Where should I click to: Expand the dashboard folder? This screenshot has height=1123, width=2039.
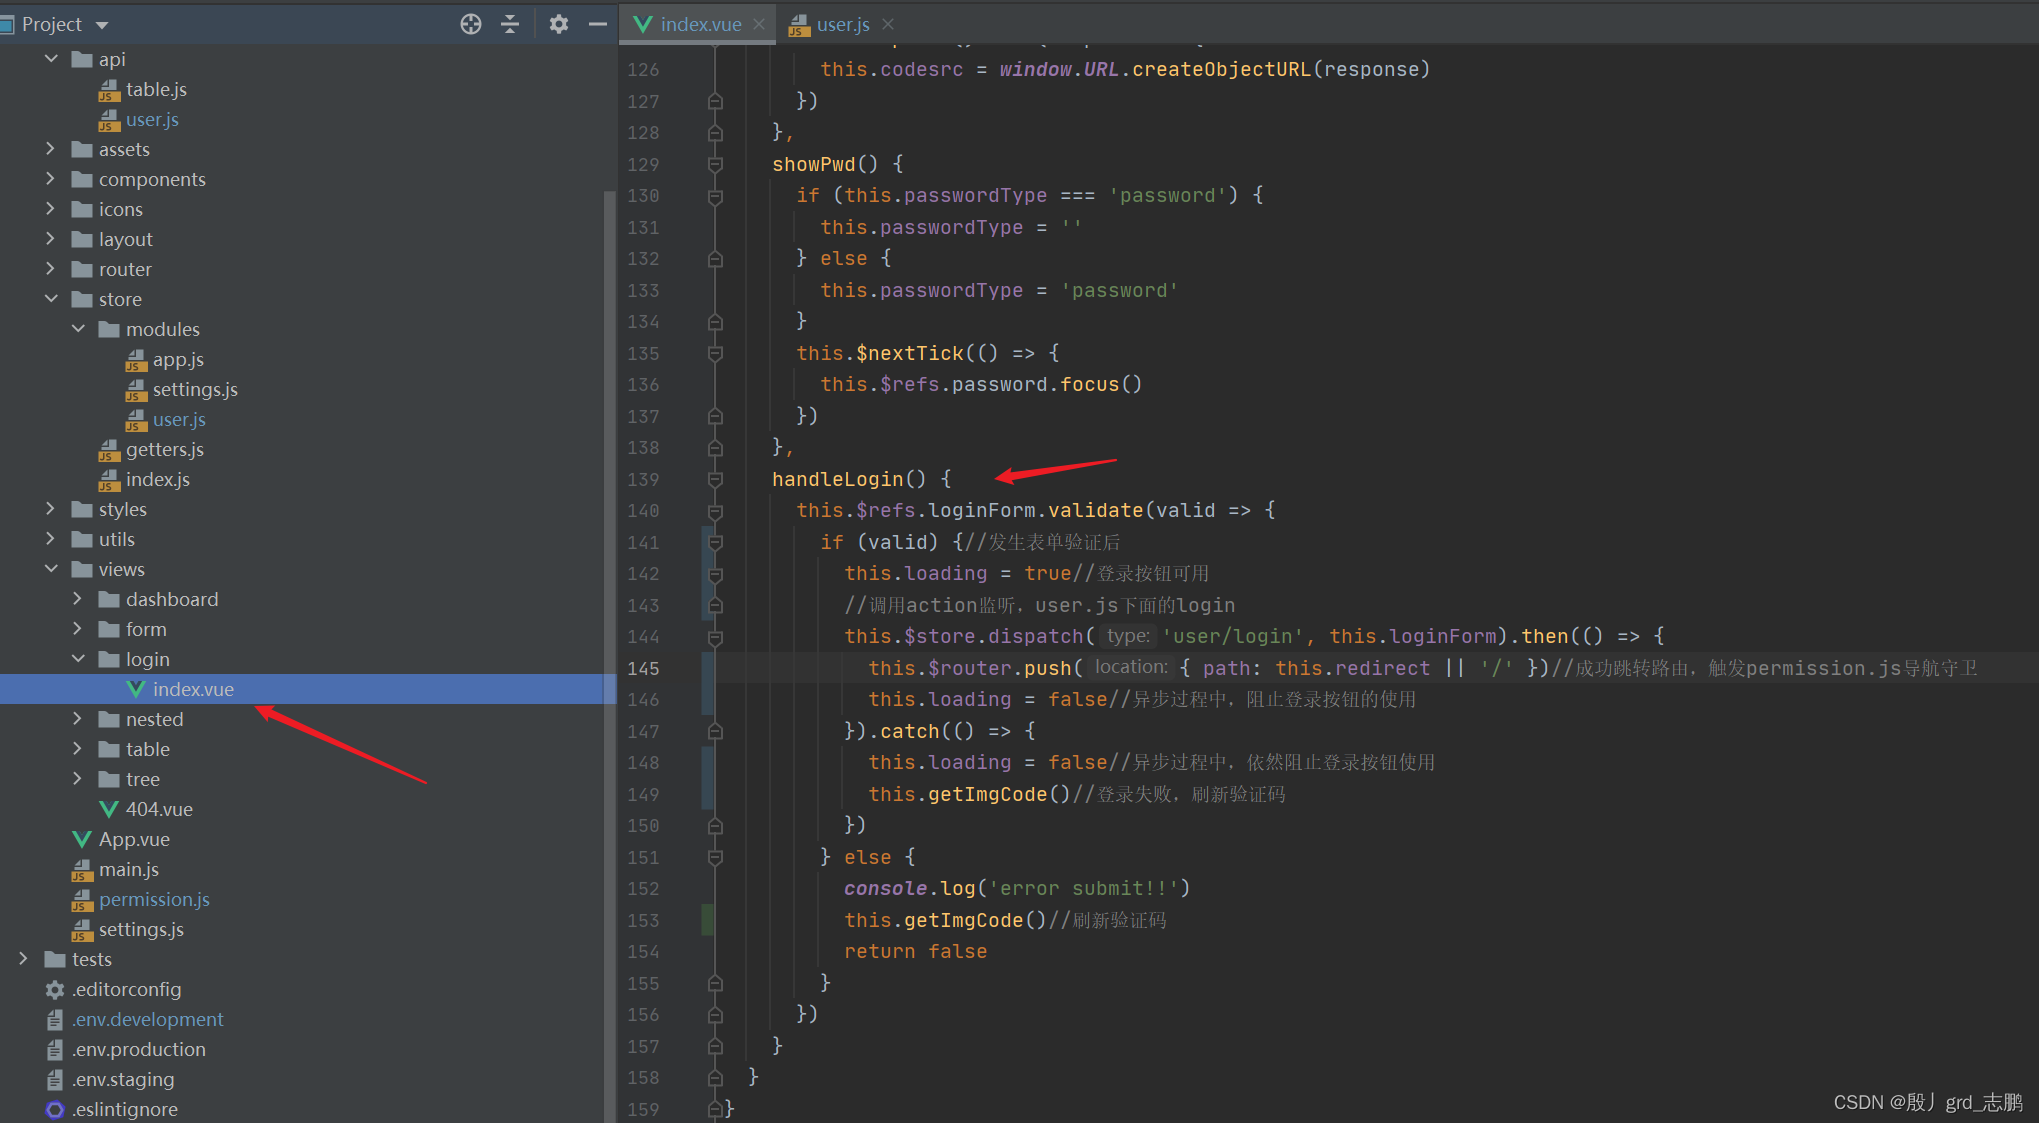[x=78, y=599]
